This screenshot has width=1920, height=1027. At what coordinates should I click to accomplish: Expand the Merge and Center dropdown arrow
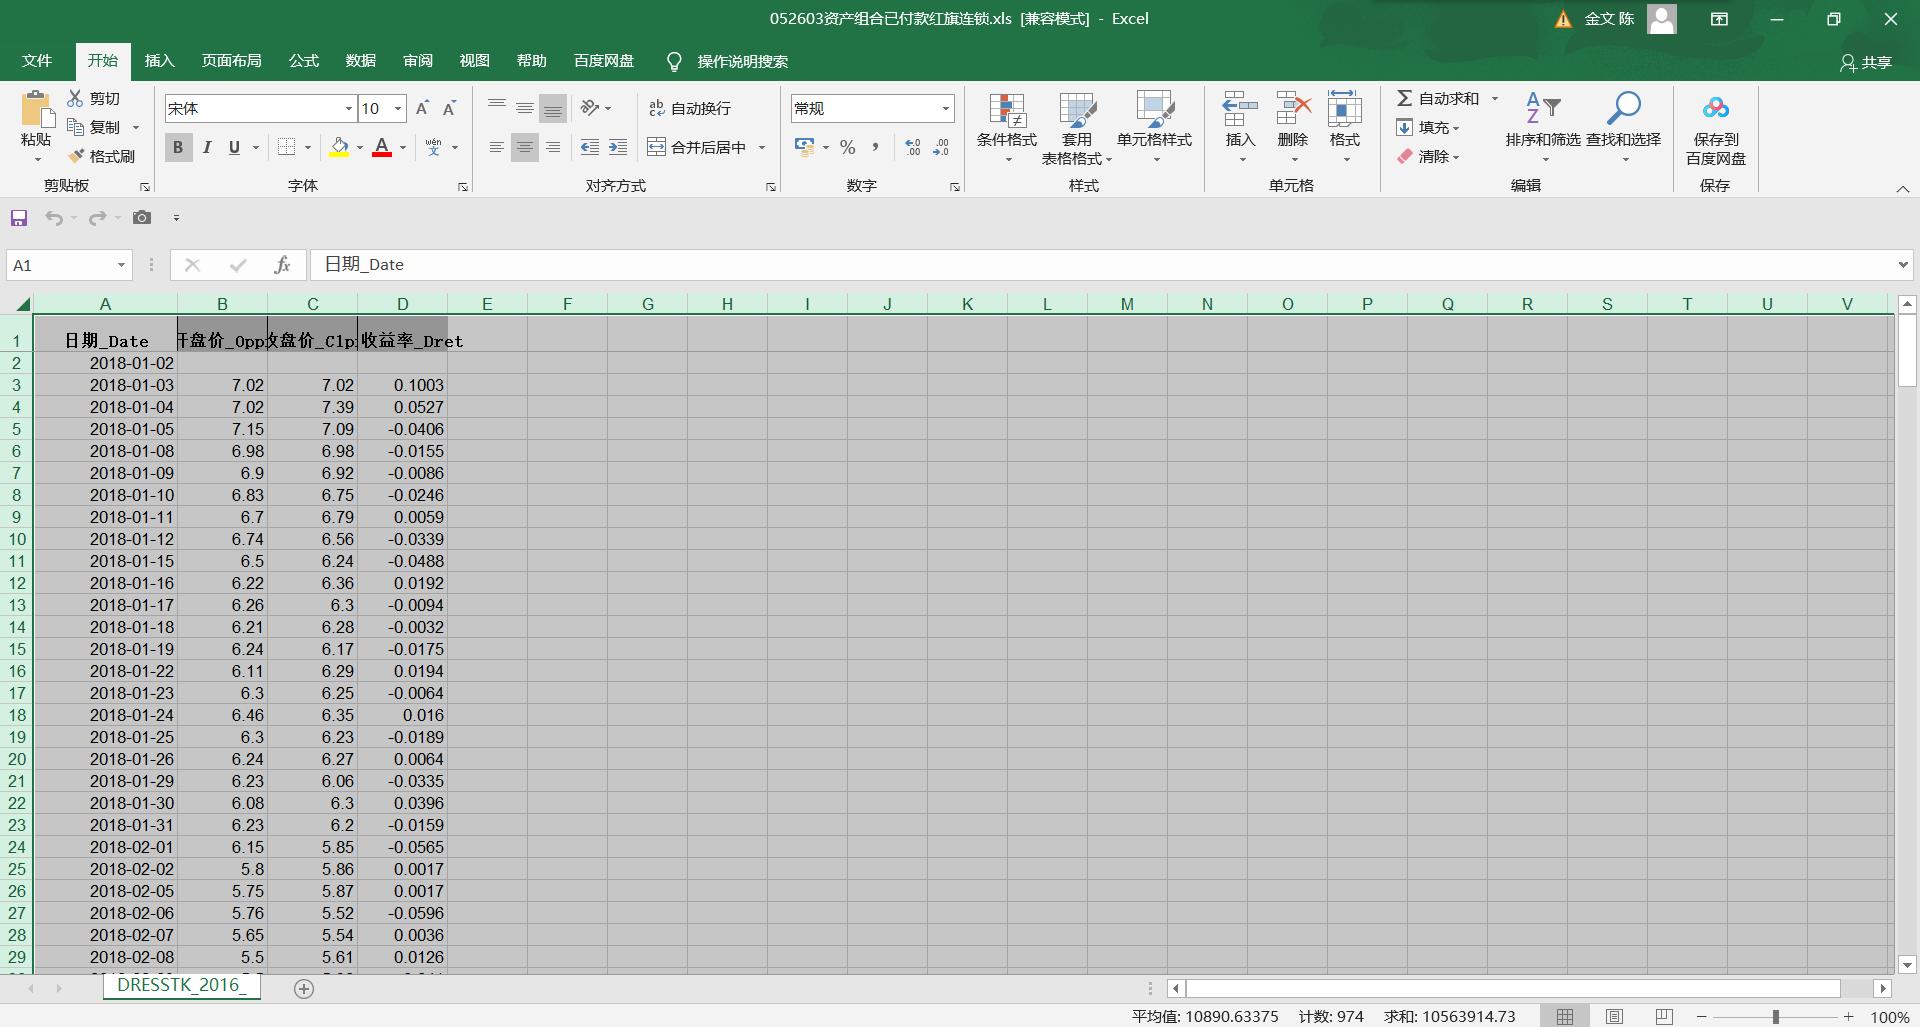762,148
